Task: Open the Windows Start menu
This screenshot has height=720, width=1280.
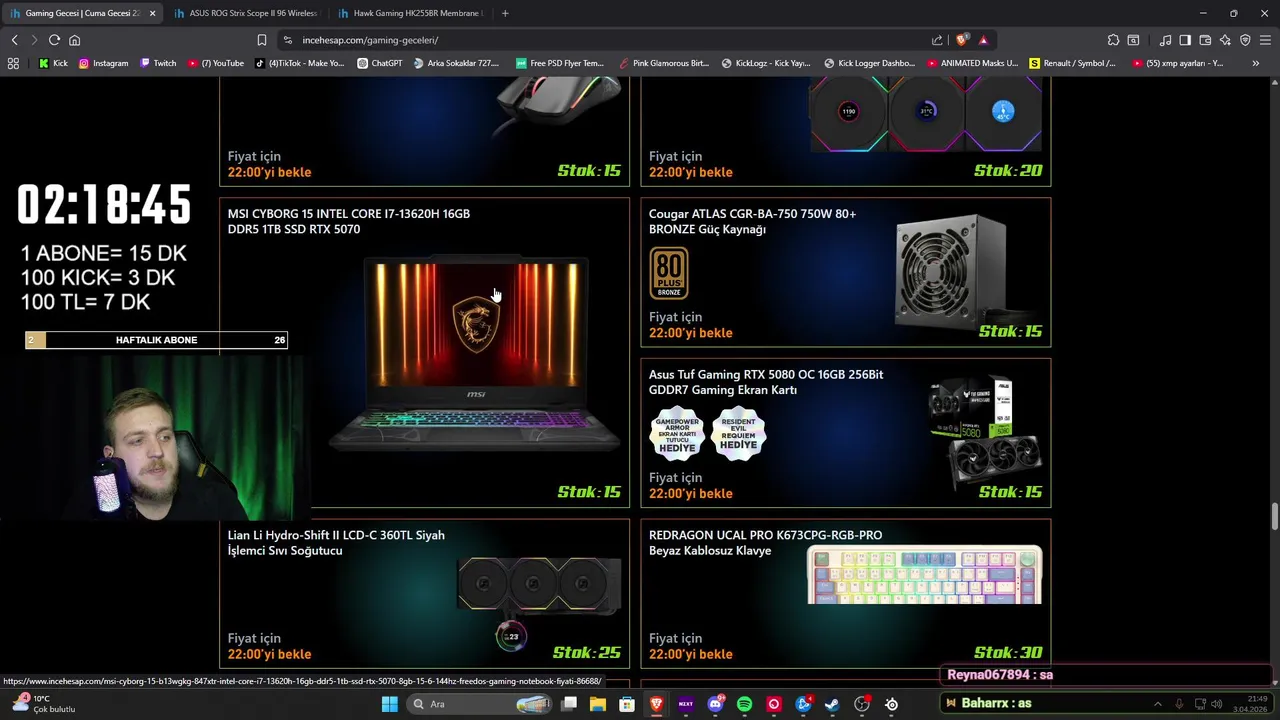Action: pyautogui.click(x=389, y=704)
